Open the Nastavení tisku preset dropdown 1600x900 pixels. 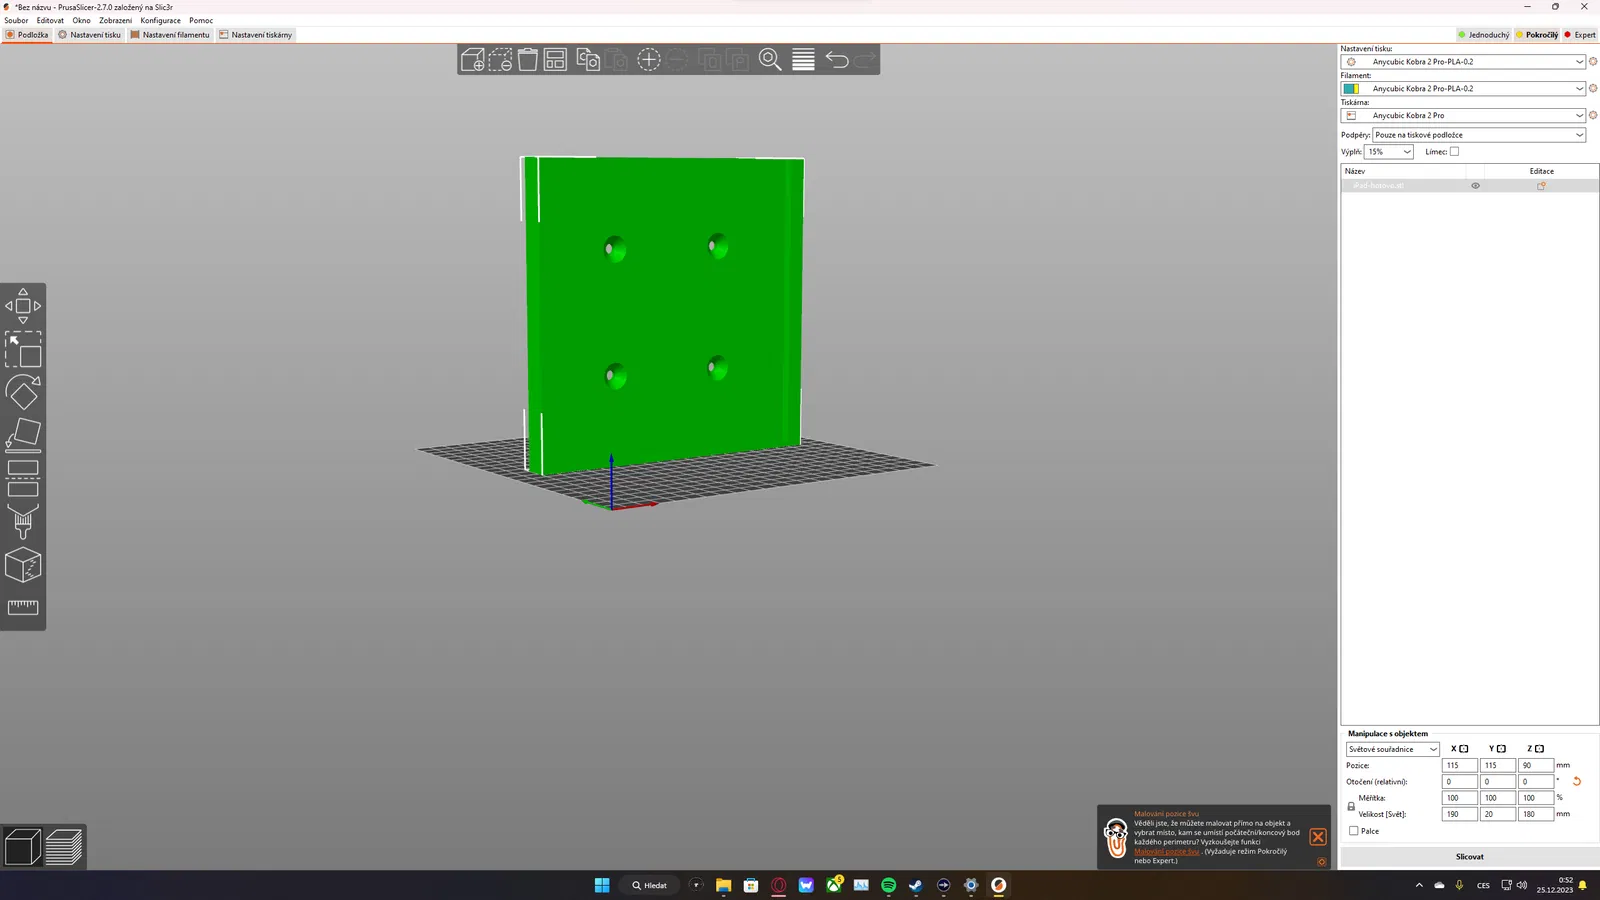[1463, 62]
